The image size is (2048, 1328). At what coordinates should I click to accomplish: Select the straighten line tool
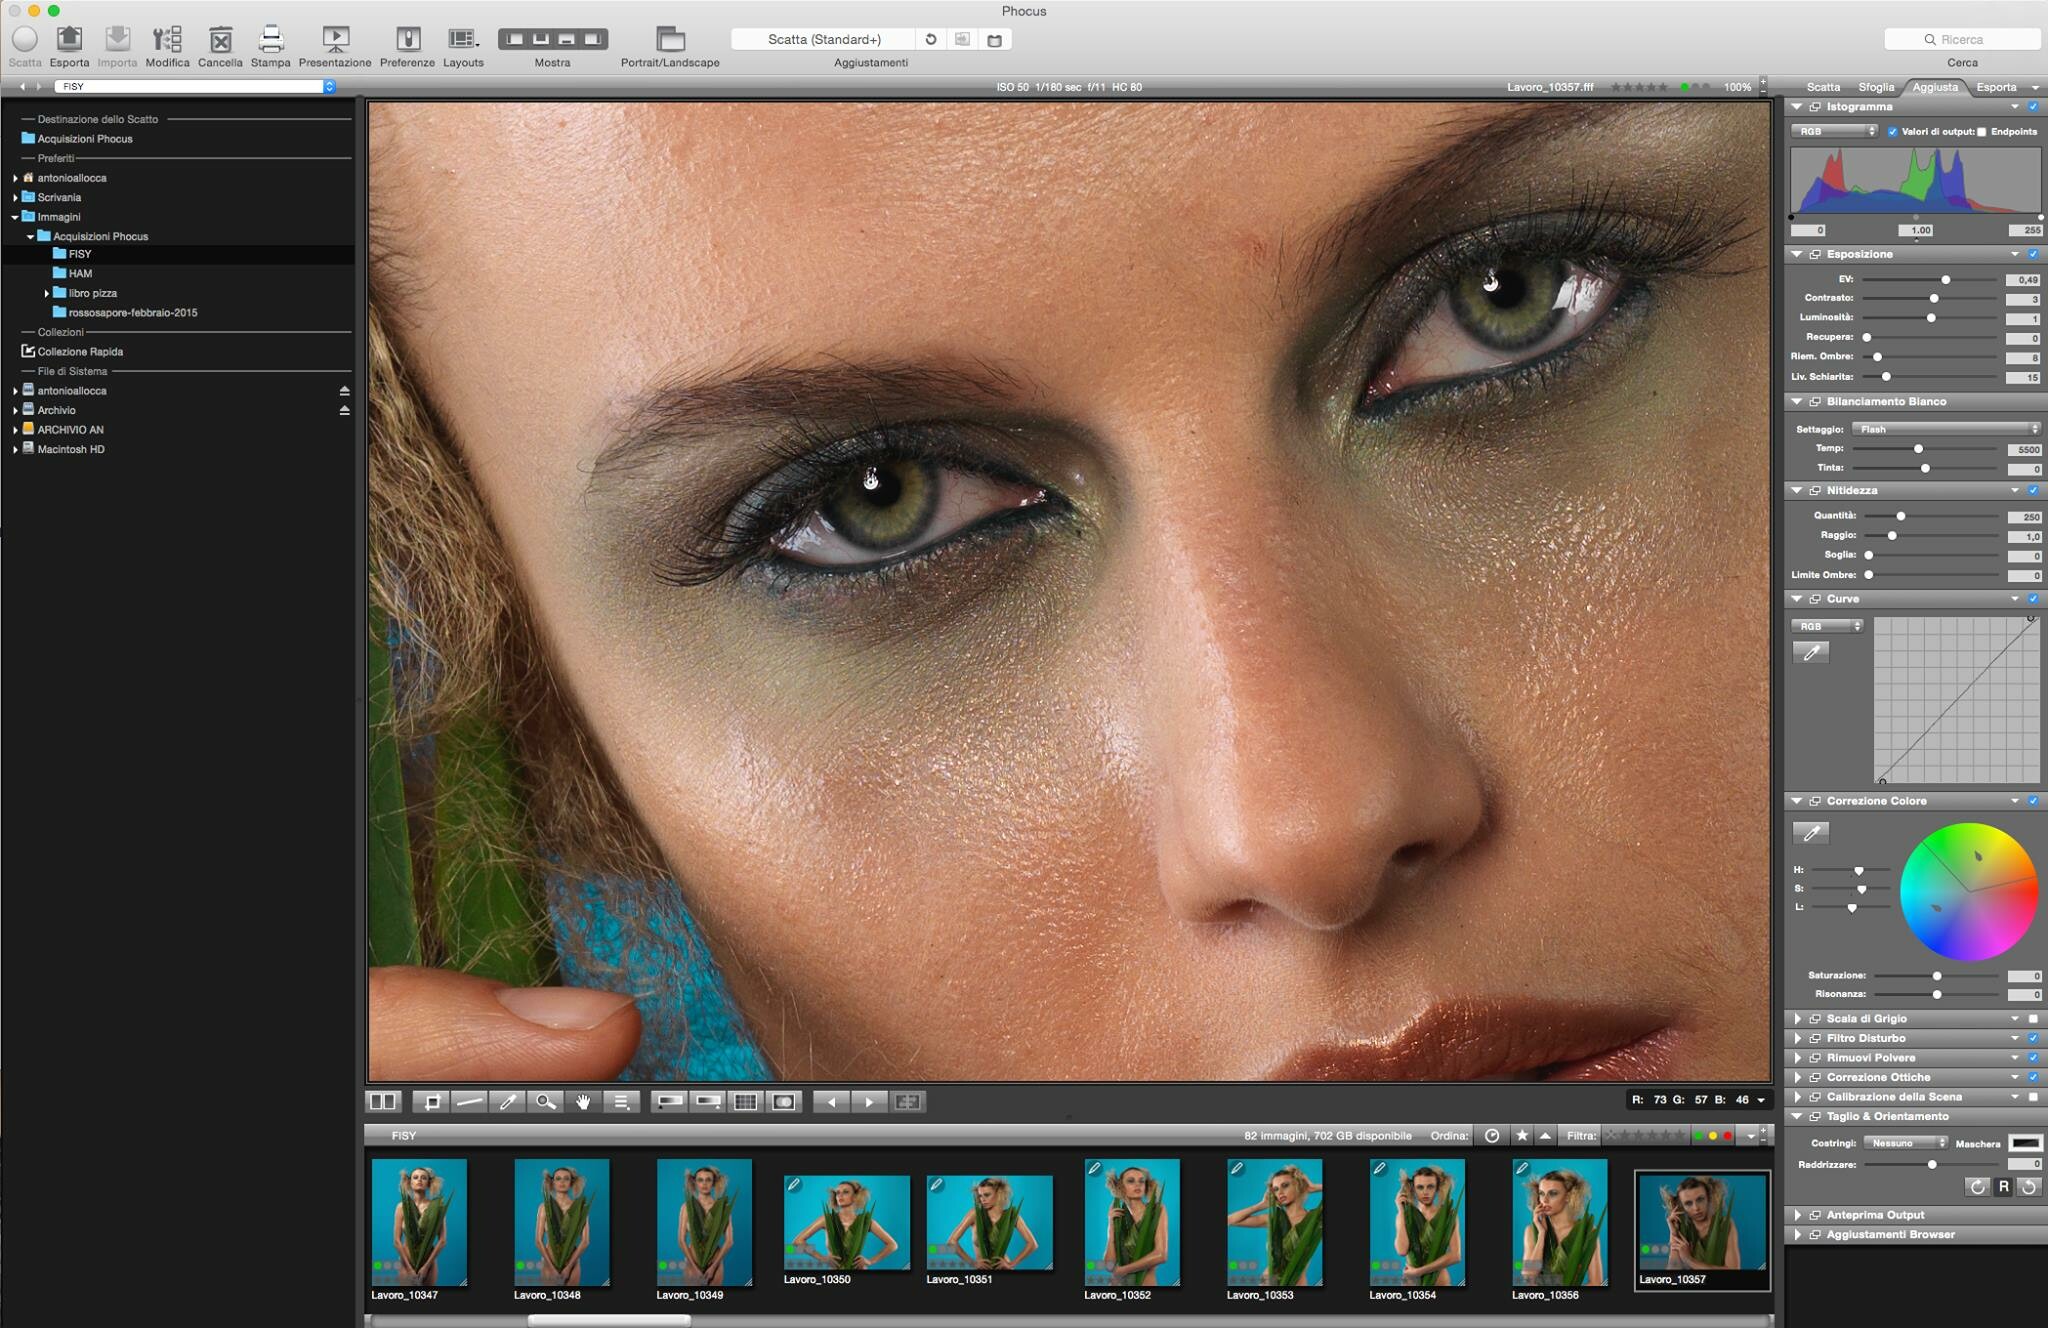pyautogui.click(x=469, y=1102)
